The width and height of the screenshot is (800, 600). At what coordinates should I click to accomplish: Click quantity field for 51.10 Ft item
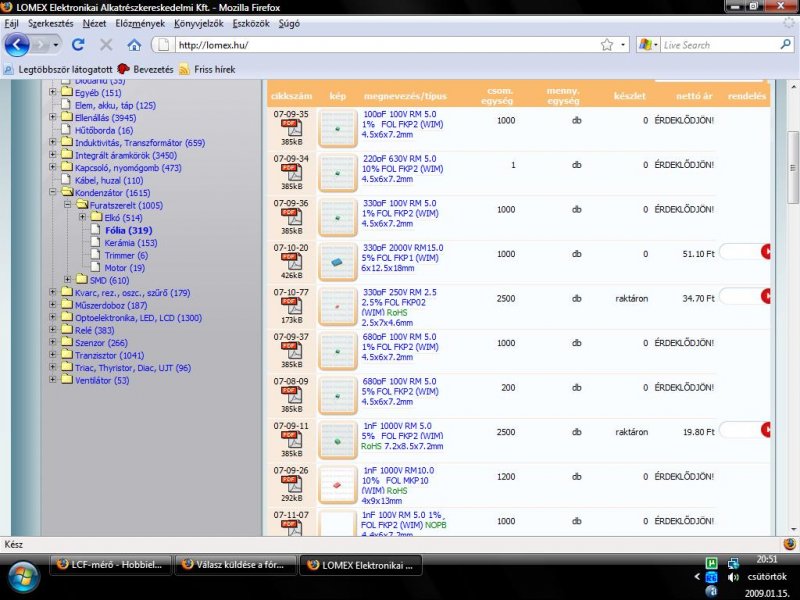click(740, 252)
